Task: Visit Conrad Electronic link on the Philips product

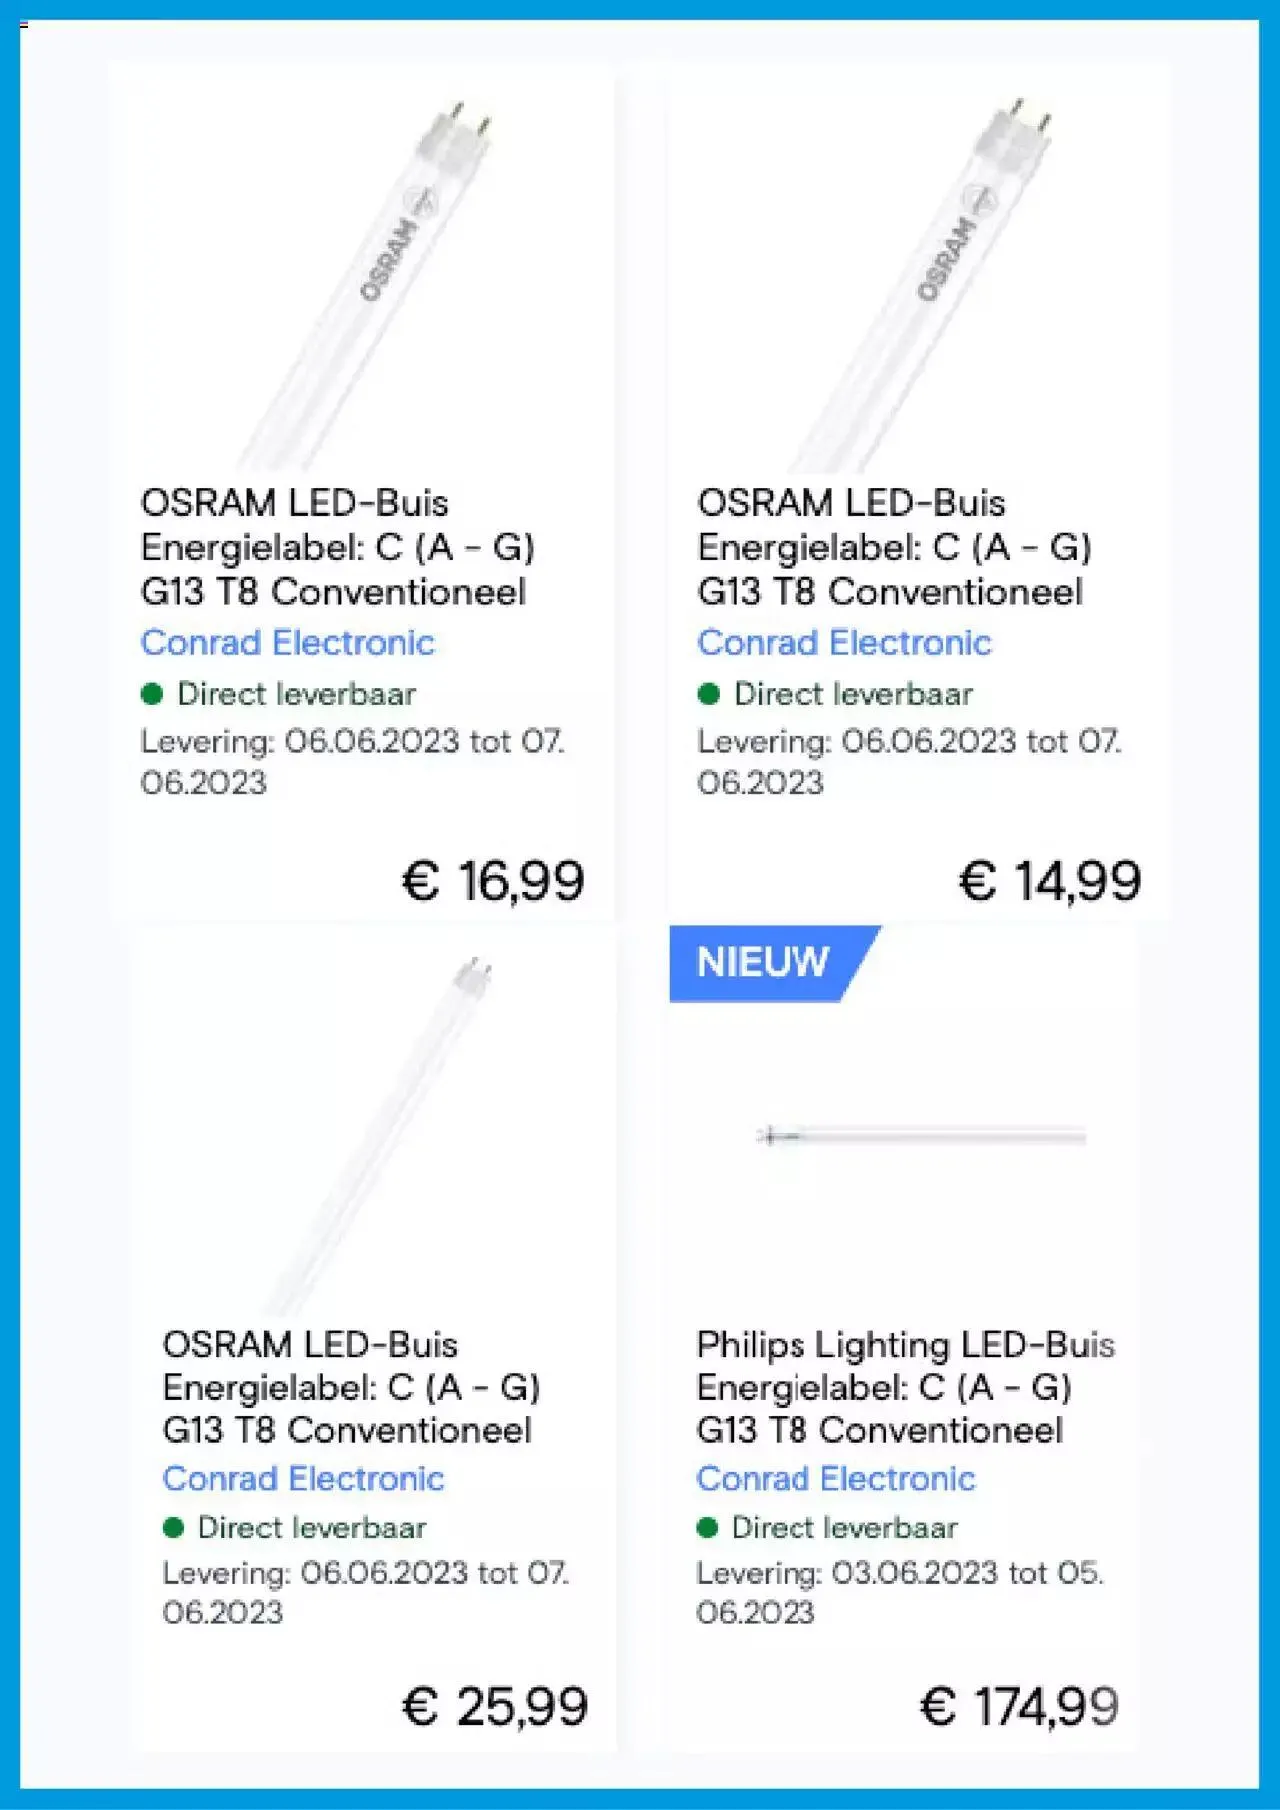Action: [x=836, y=1478]
